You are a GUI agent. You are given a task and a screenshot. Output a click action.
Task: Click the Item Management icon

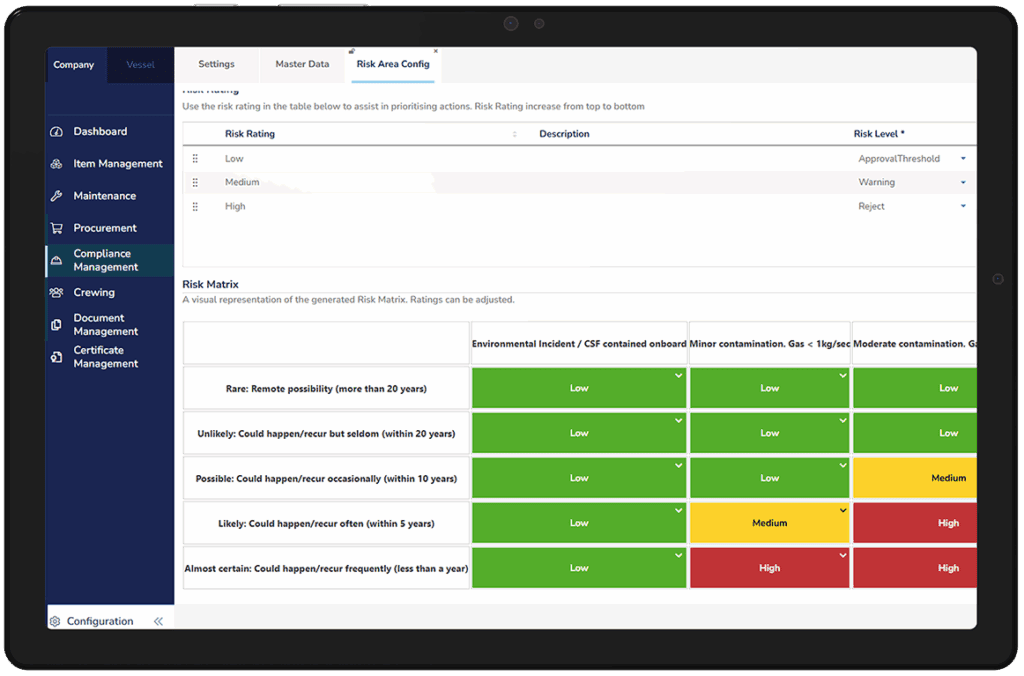56,164
